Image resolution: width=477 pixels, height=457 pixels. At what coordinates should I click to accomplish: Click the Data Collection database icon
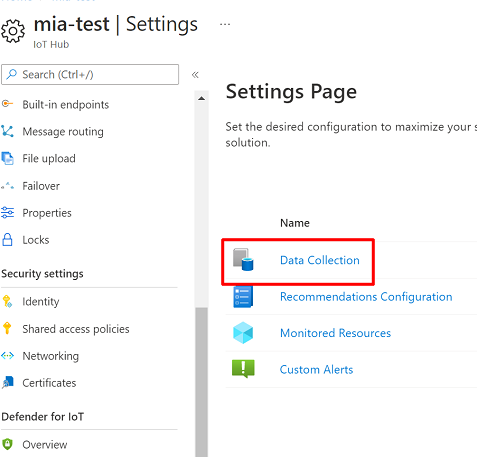[x=243, y=260]
